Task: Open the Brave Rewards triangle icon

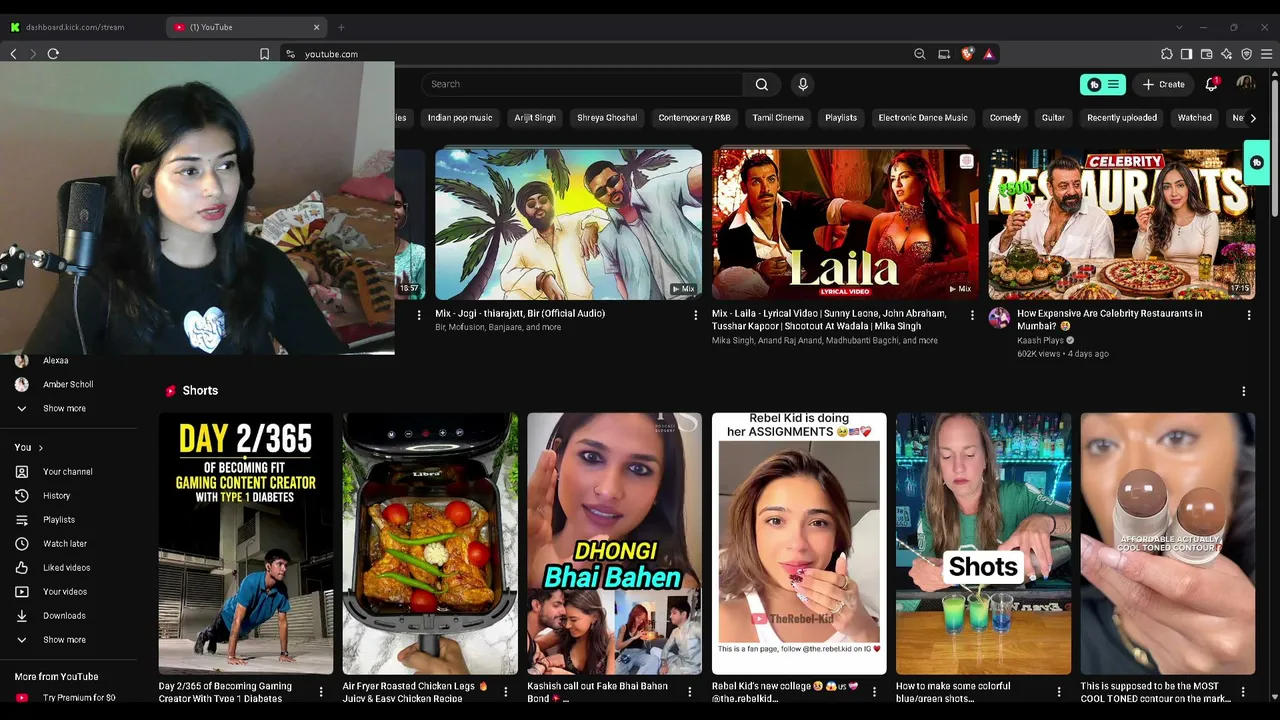Action: click(989, 54)
